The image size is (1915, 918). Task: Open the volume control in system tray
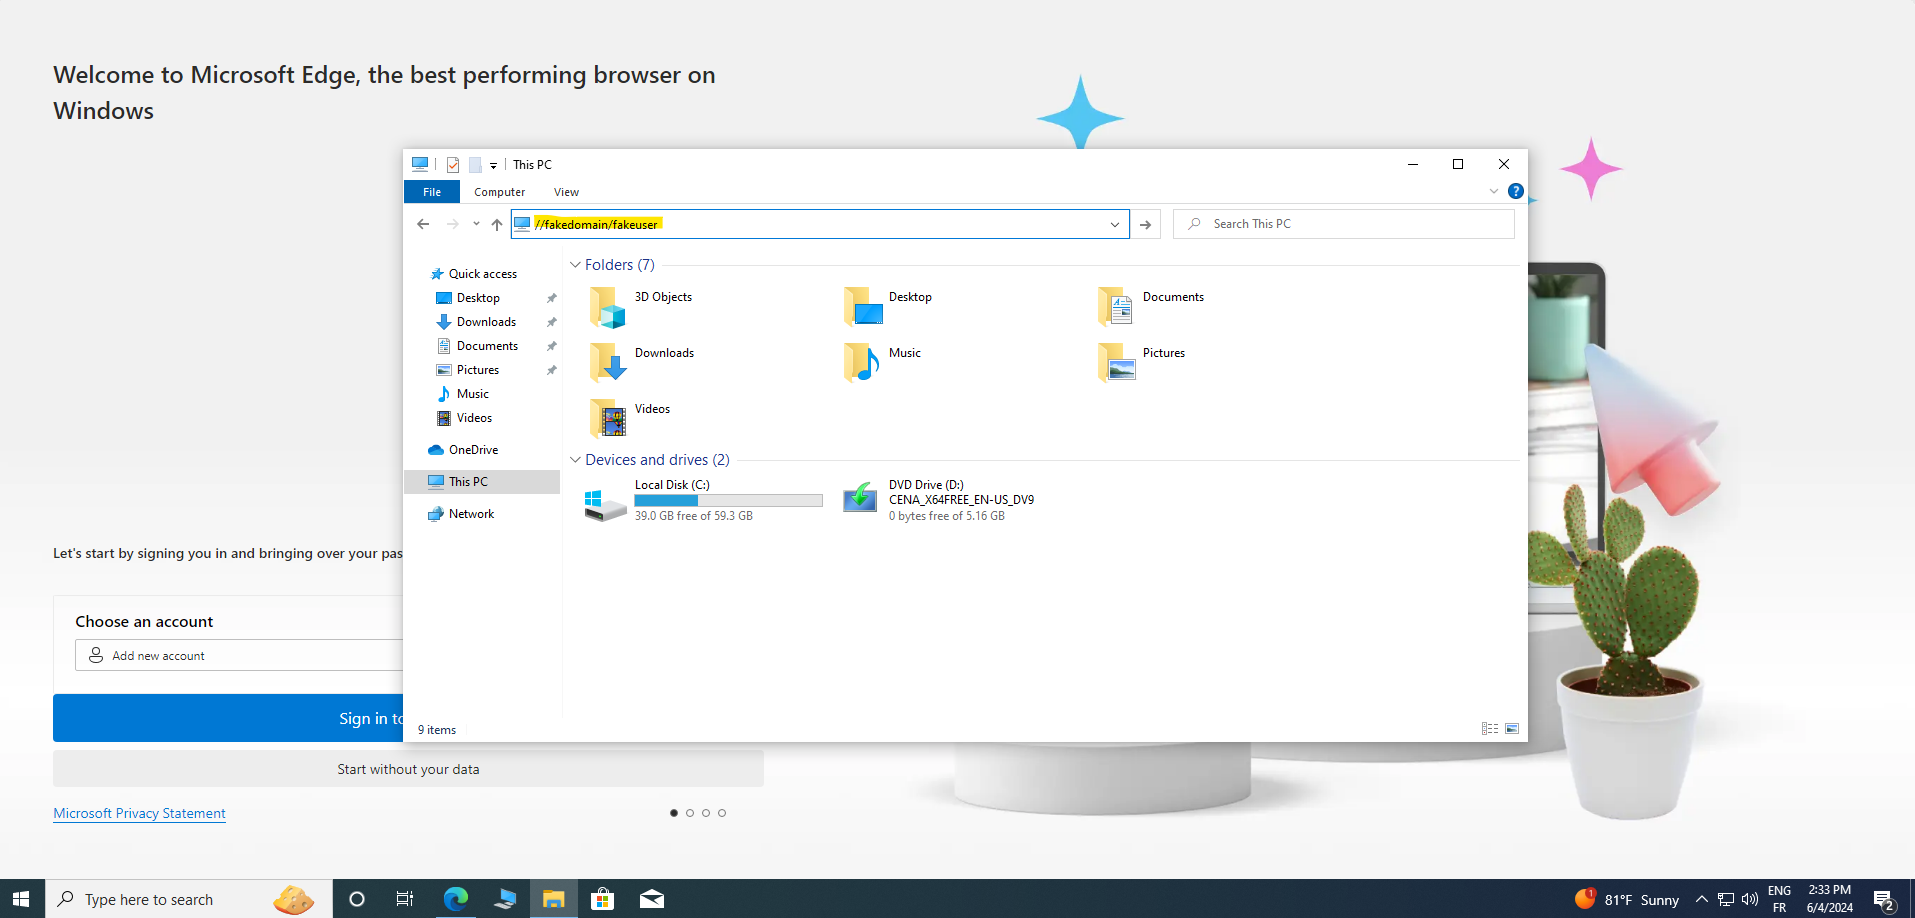1750,899
